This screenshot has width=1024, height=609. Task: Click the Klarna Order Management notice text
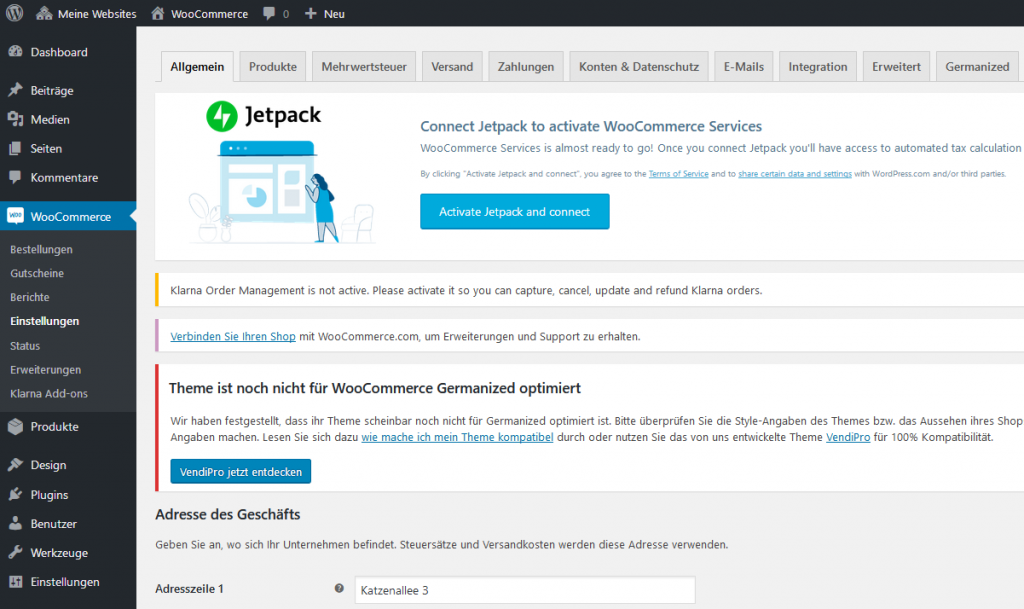tap(466, 290)
